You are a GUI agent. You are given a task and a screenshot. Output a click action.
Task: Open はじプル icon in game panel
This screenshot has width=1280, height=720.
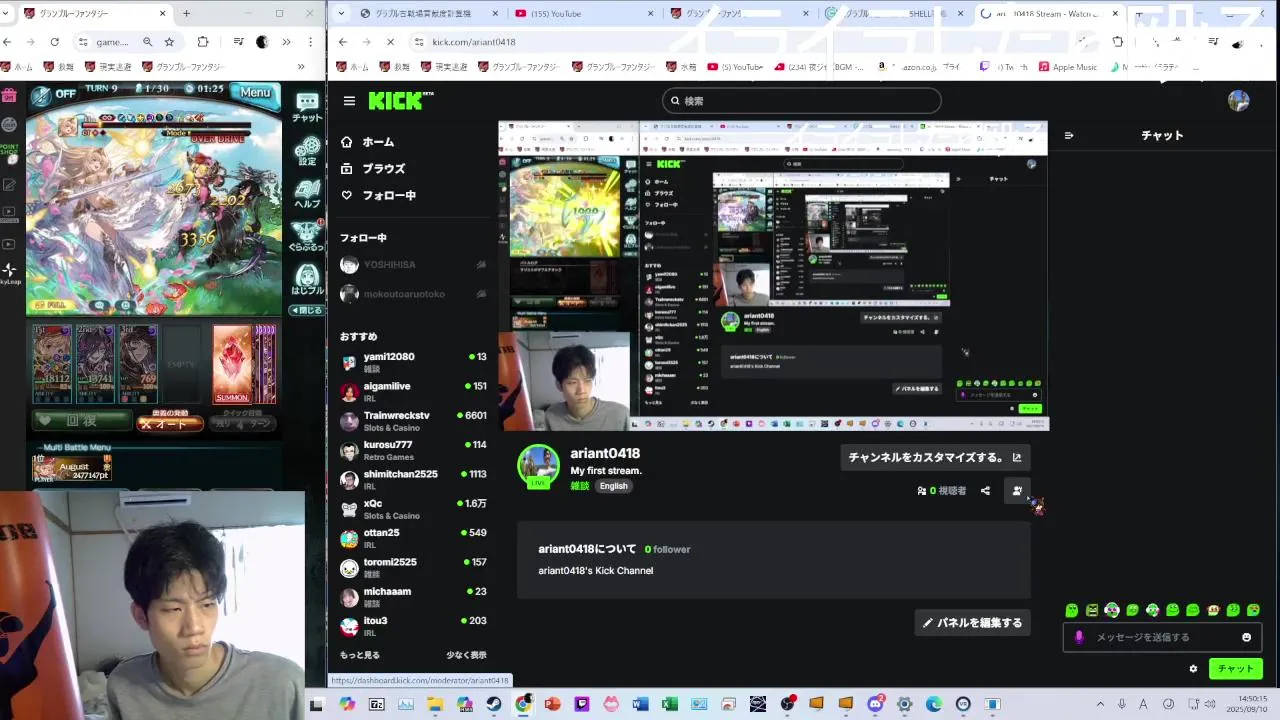pyautogui.click(x=307, y=280)
